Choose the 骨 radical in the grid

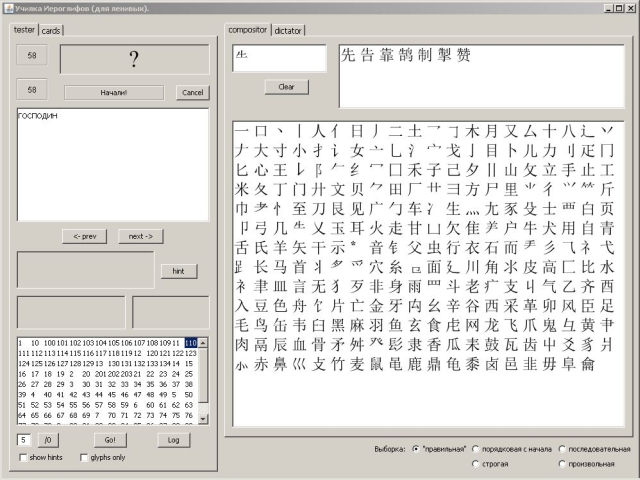coord(318,344)
